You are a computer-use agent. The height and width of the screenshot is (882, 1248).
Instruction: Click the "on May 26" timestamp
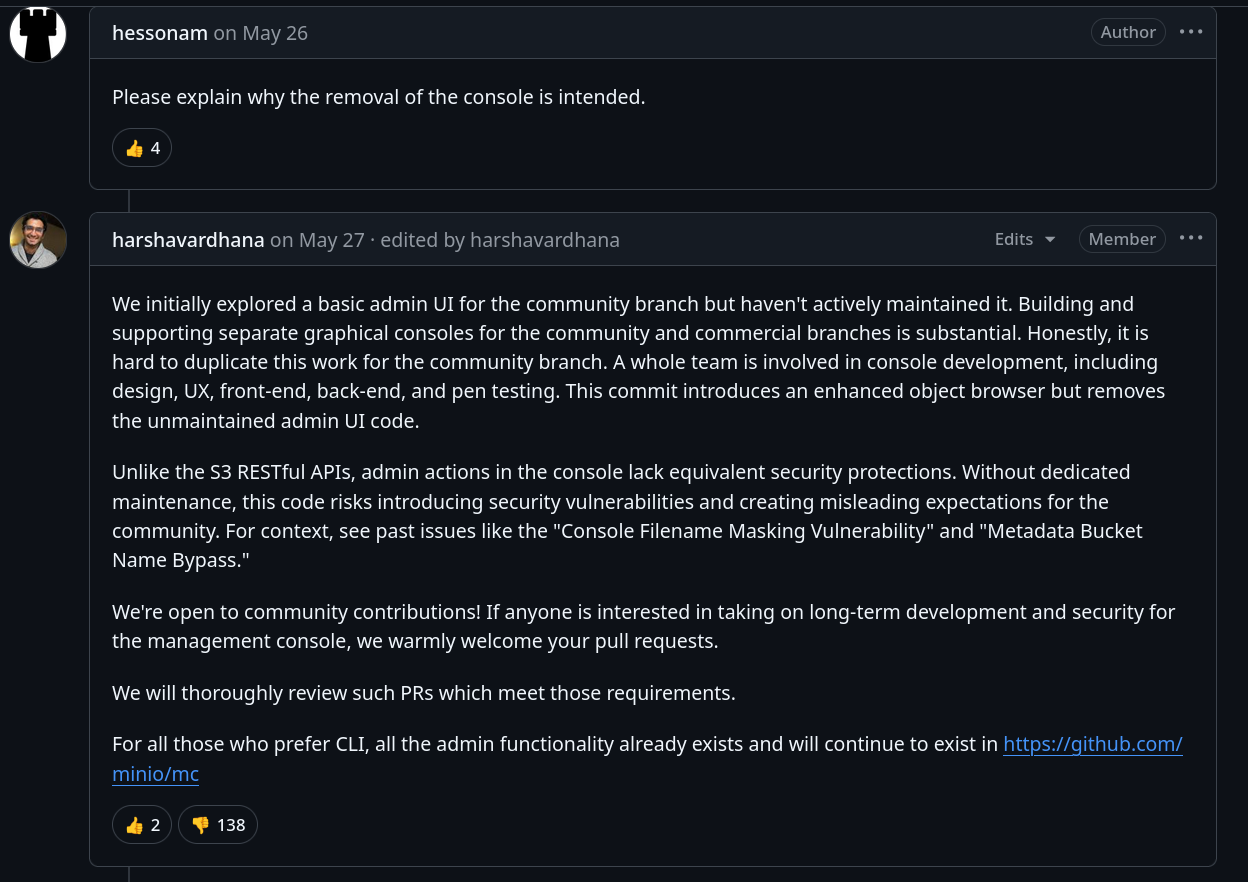[261, 33]
